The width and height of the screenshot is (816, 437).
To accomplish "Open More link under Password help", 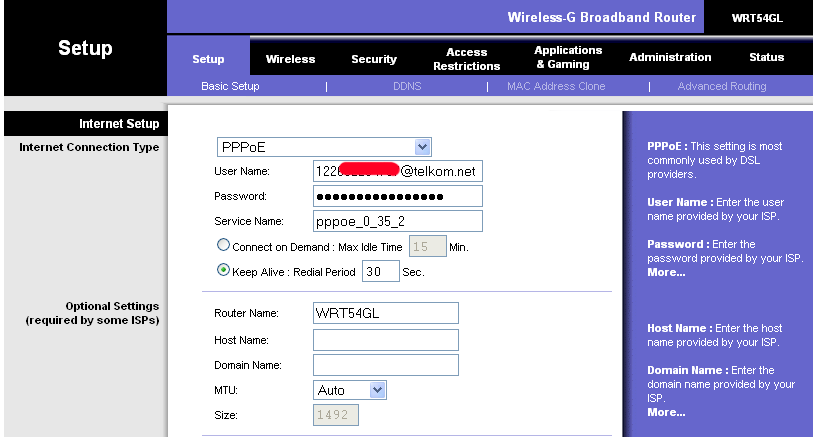I will [666, 272].
